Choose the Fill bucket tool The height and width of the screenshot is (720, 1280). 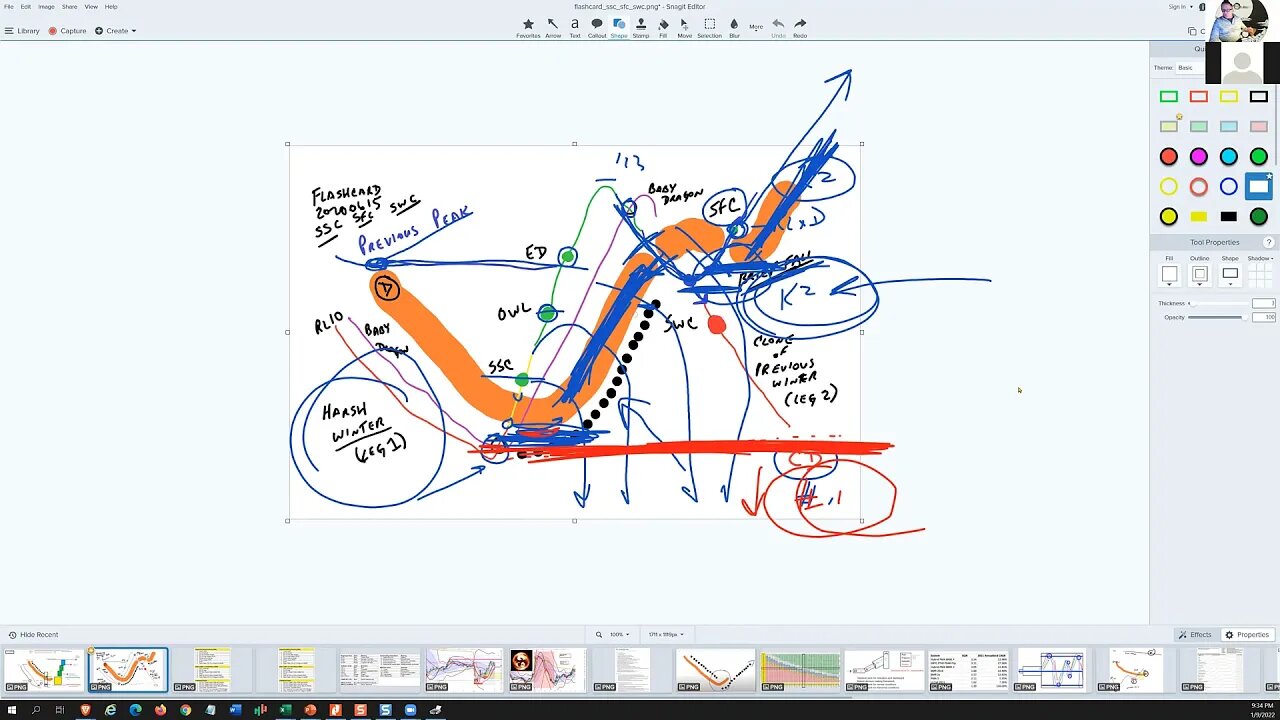(663, 27)
